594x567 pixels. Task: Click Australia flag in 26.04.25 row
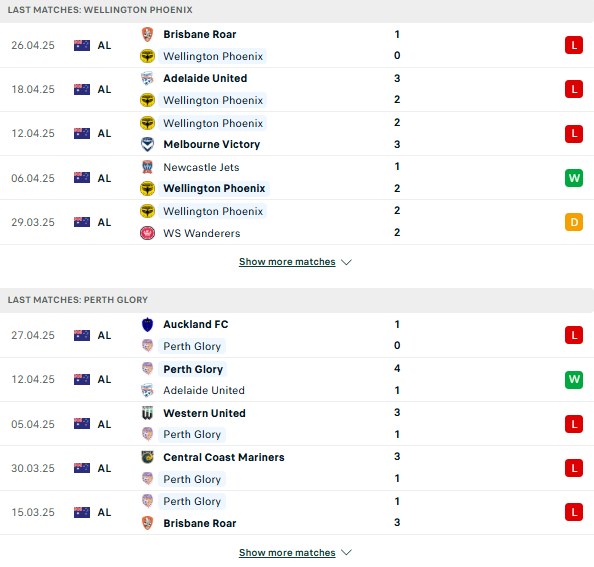click(82, 45)
